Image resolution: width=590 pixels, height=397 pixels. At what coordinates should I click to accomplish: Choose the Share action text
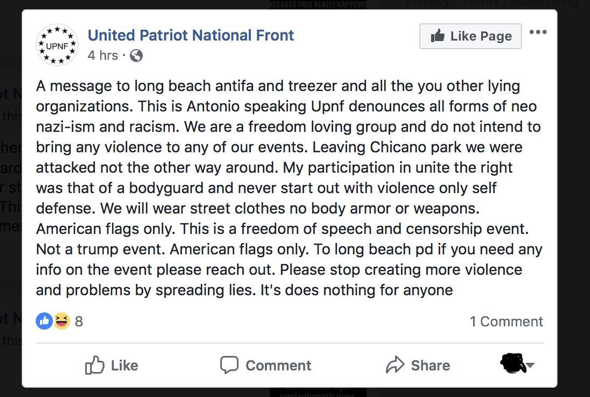pos(430,365)
